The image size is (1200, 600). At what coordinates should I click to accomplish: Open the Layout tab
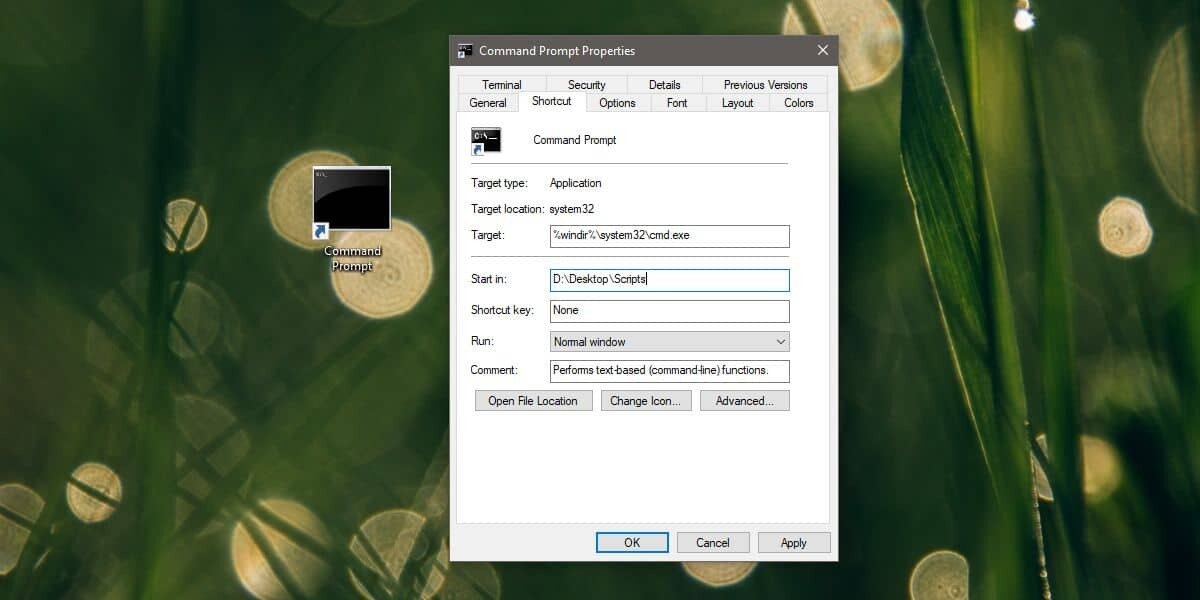click(737, 102)
